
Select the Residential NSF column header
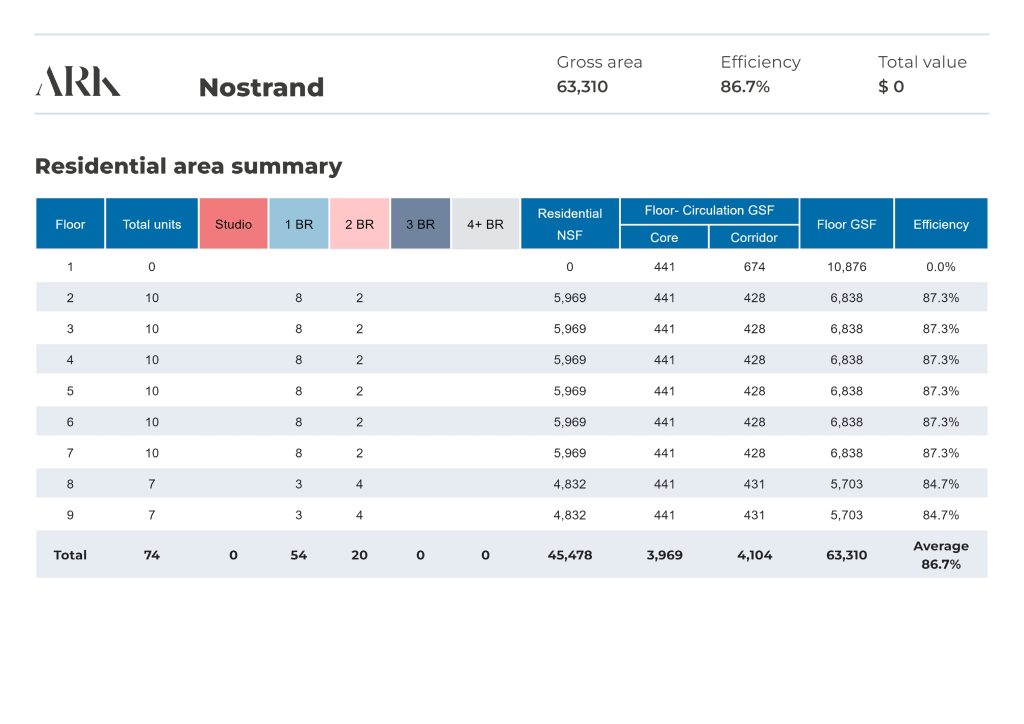pos(569,224)
